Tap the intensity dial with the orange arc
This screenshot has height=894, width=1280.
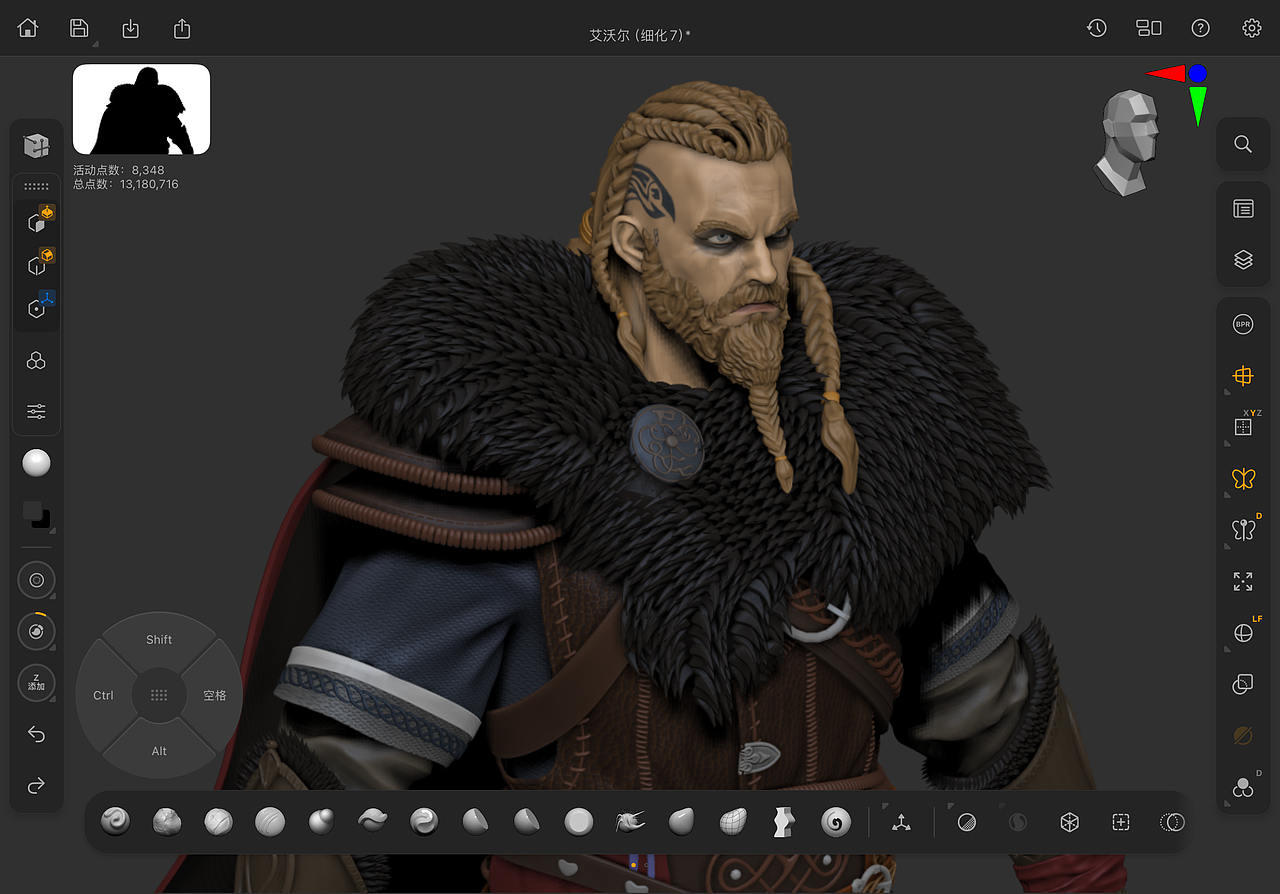coord(36,631)
